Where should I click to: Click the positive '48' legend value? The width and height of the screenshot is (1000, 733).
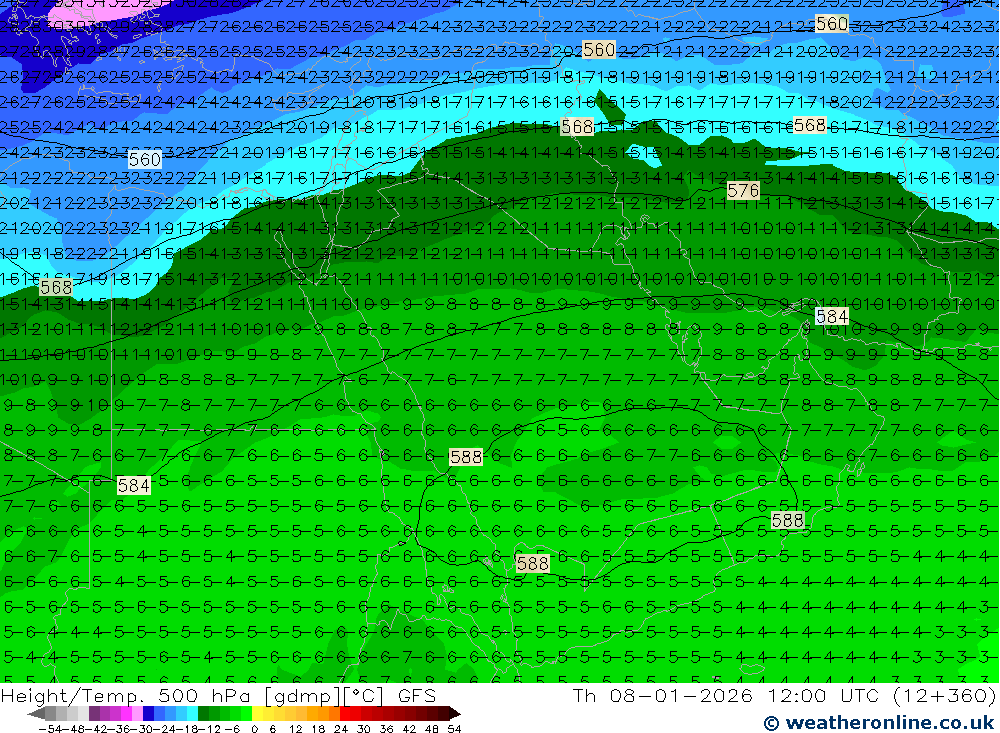[x=432, y=729]
